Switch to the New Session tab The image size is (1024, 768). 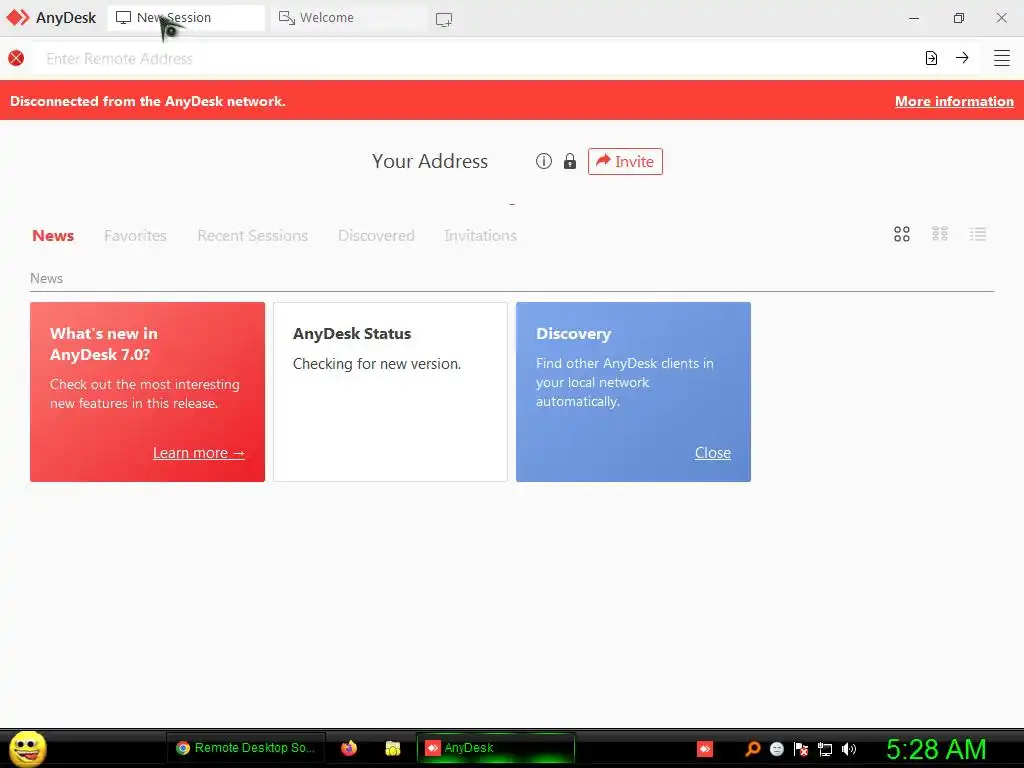[x=185, y=18]
